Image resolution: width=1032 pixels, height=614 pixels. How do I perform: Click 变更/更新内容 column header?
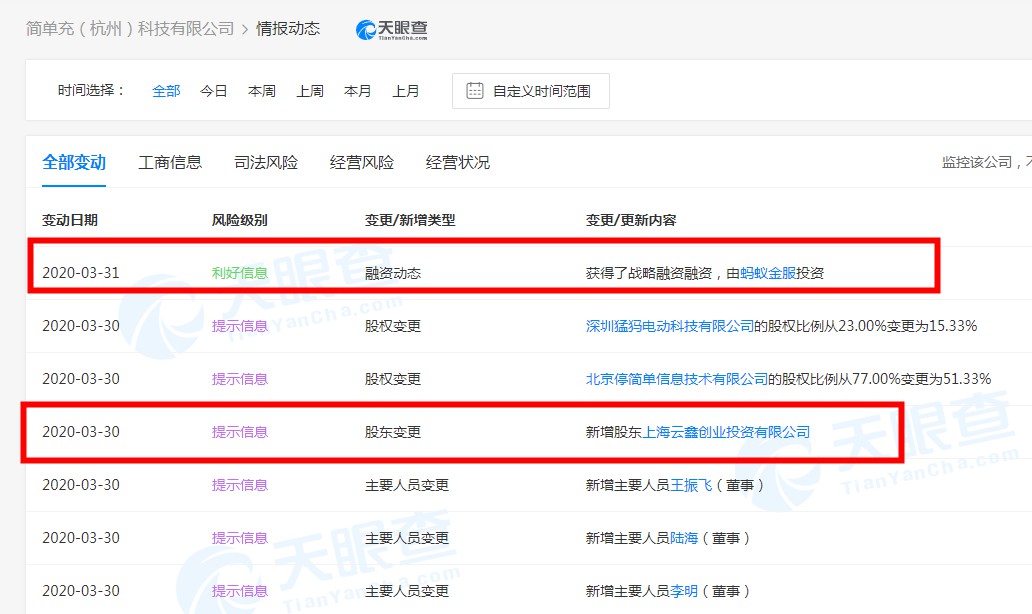tap(631, 220)
